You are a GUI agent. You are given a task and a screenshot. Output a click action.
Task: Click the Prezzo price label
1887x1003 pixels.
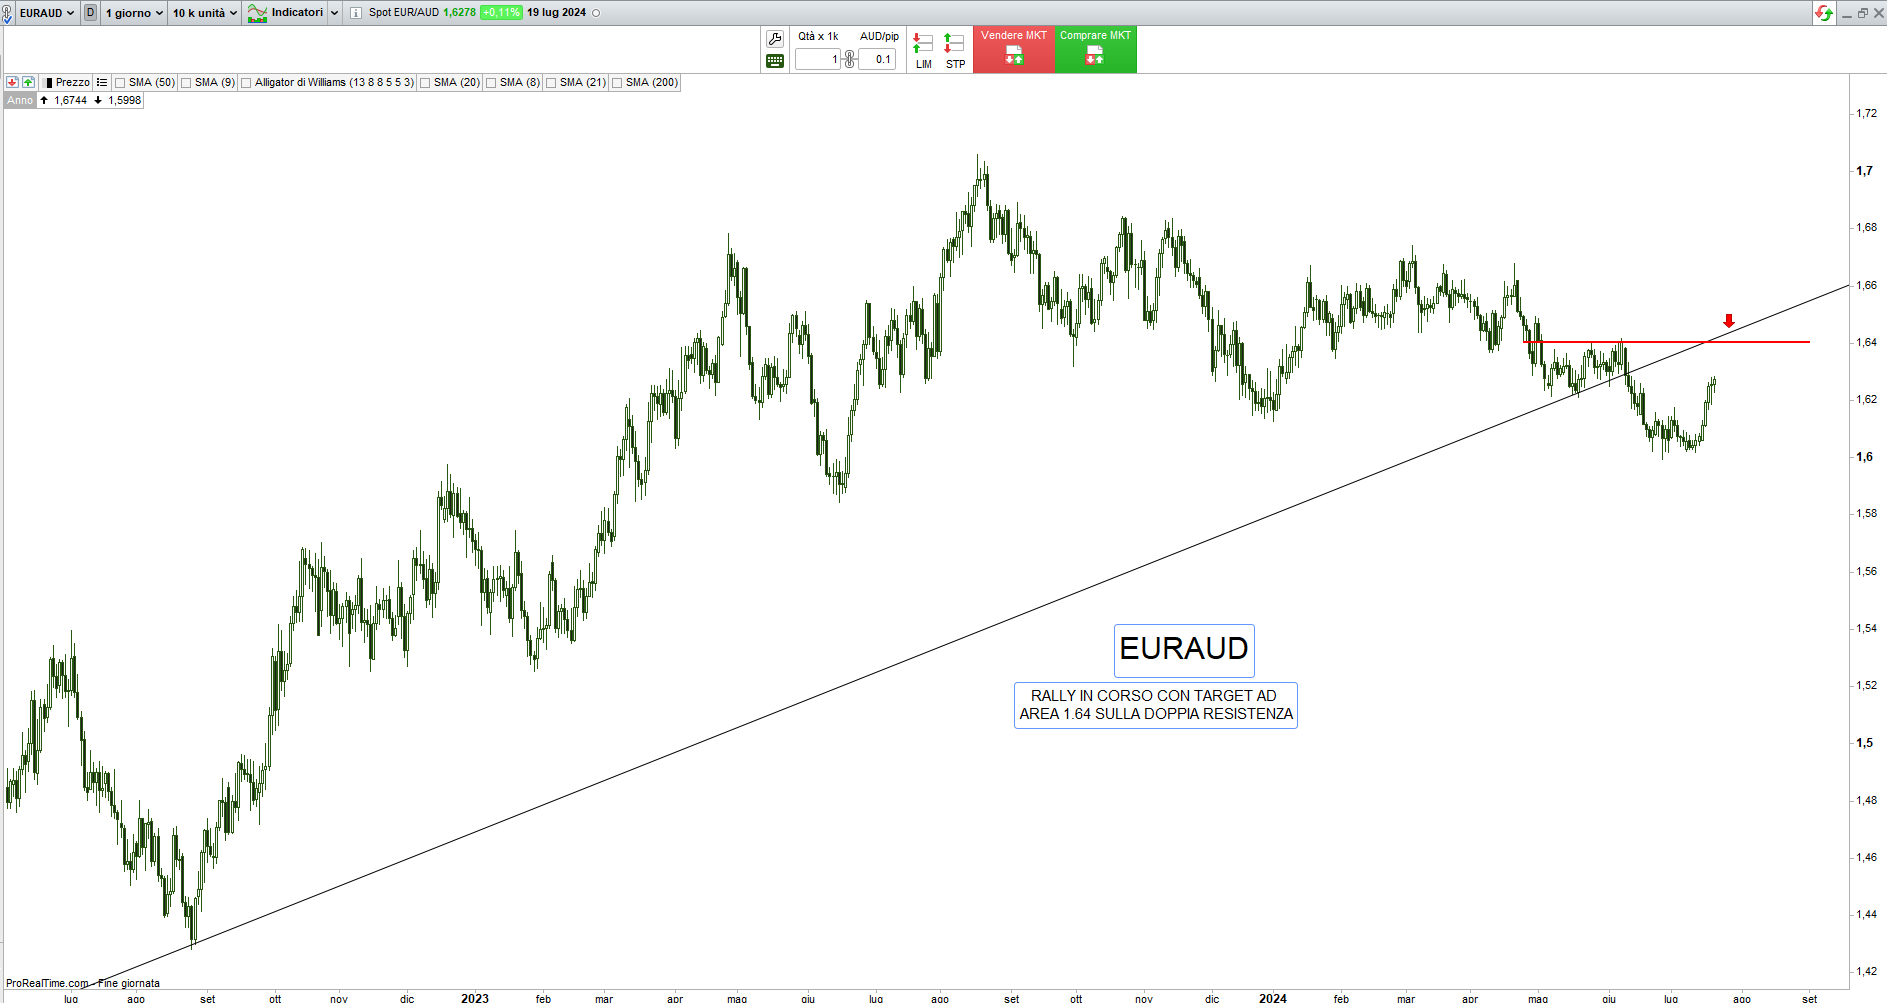pos(72,82)
